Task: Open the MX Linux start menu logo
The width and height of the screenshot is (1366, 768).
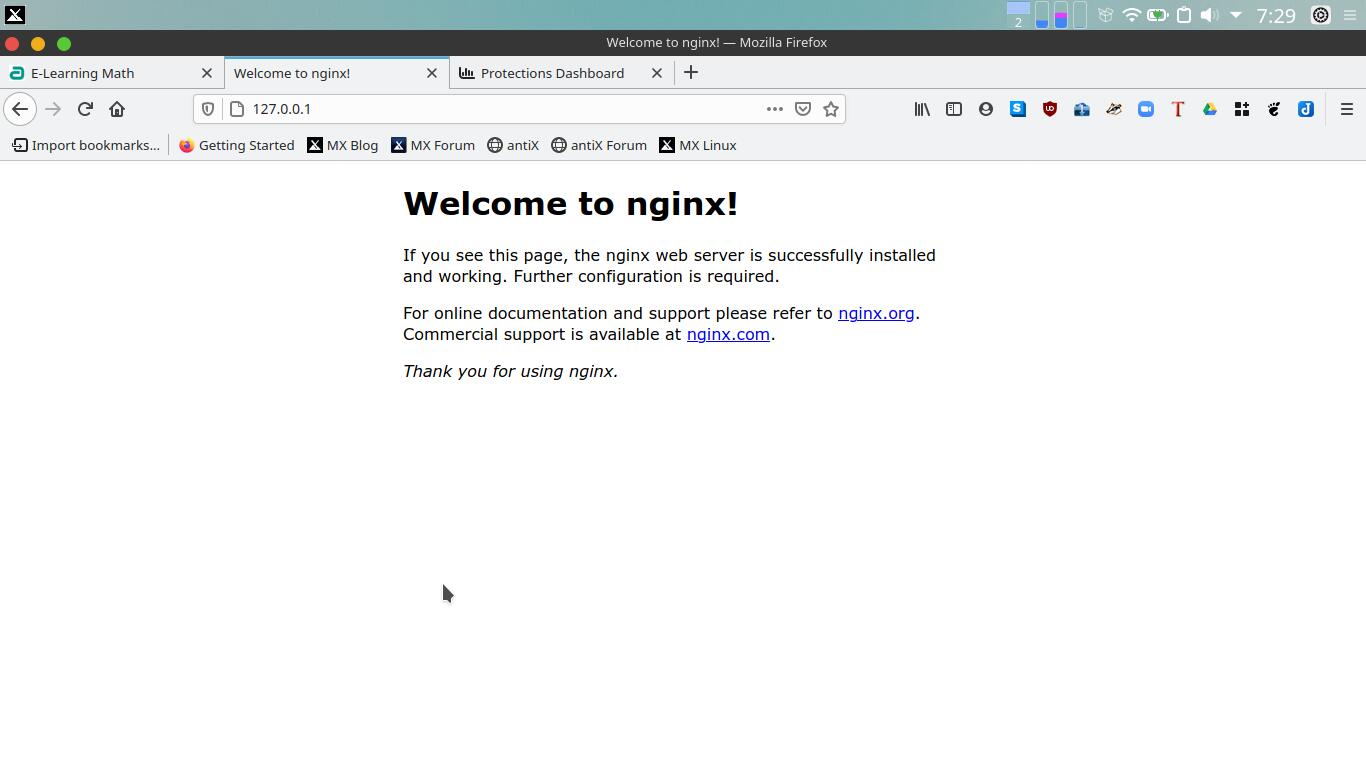Action: pos(15,15)
